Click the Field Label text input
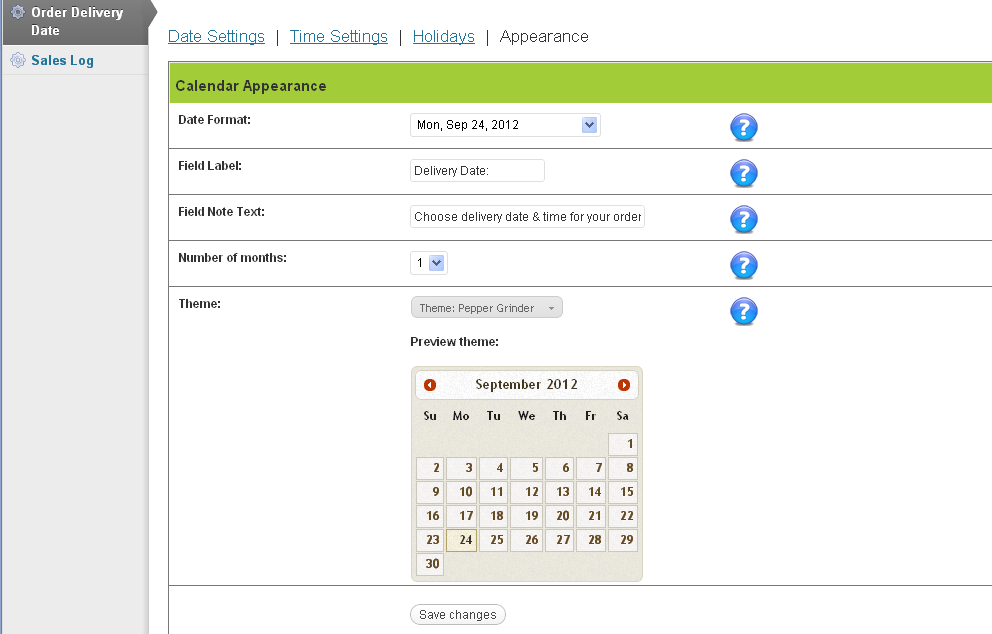Screen dimensions: 992x634 click(x=477, y=171)
